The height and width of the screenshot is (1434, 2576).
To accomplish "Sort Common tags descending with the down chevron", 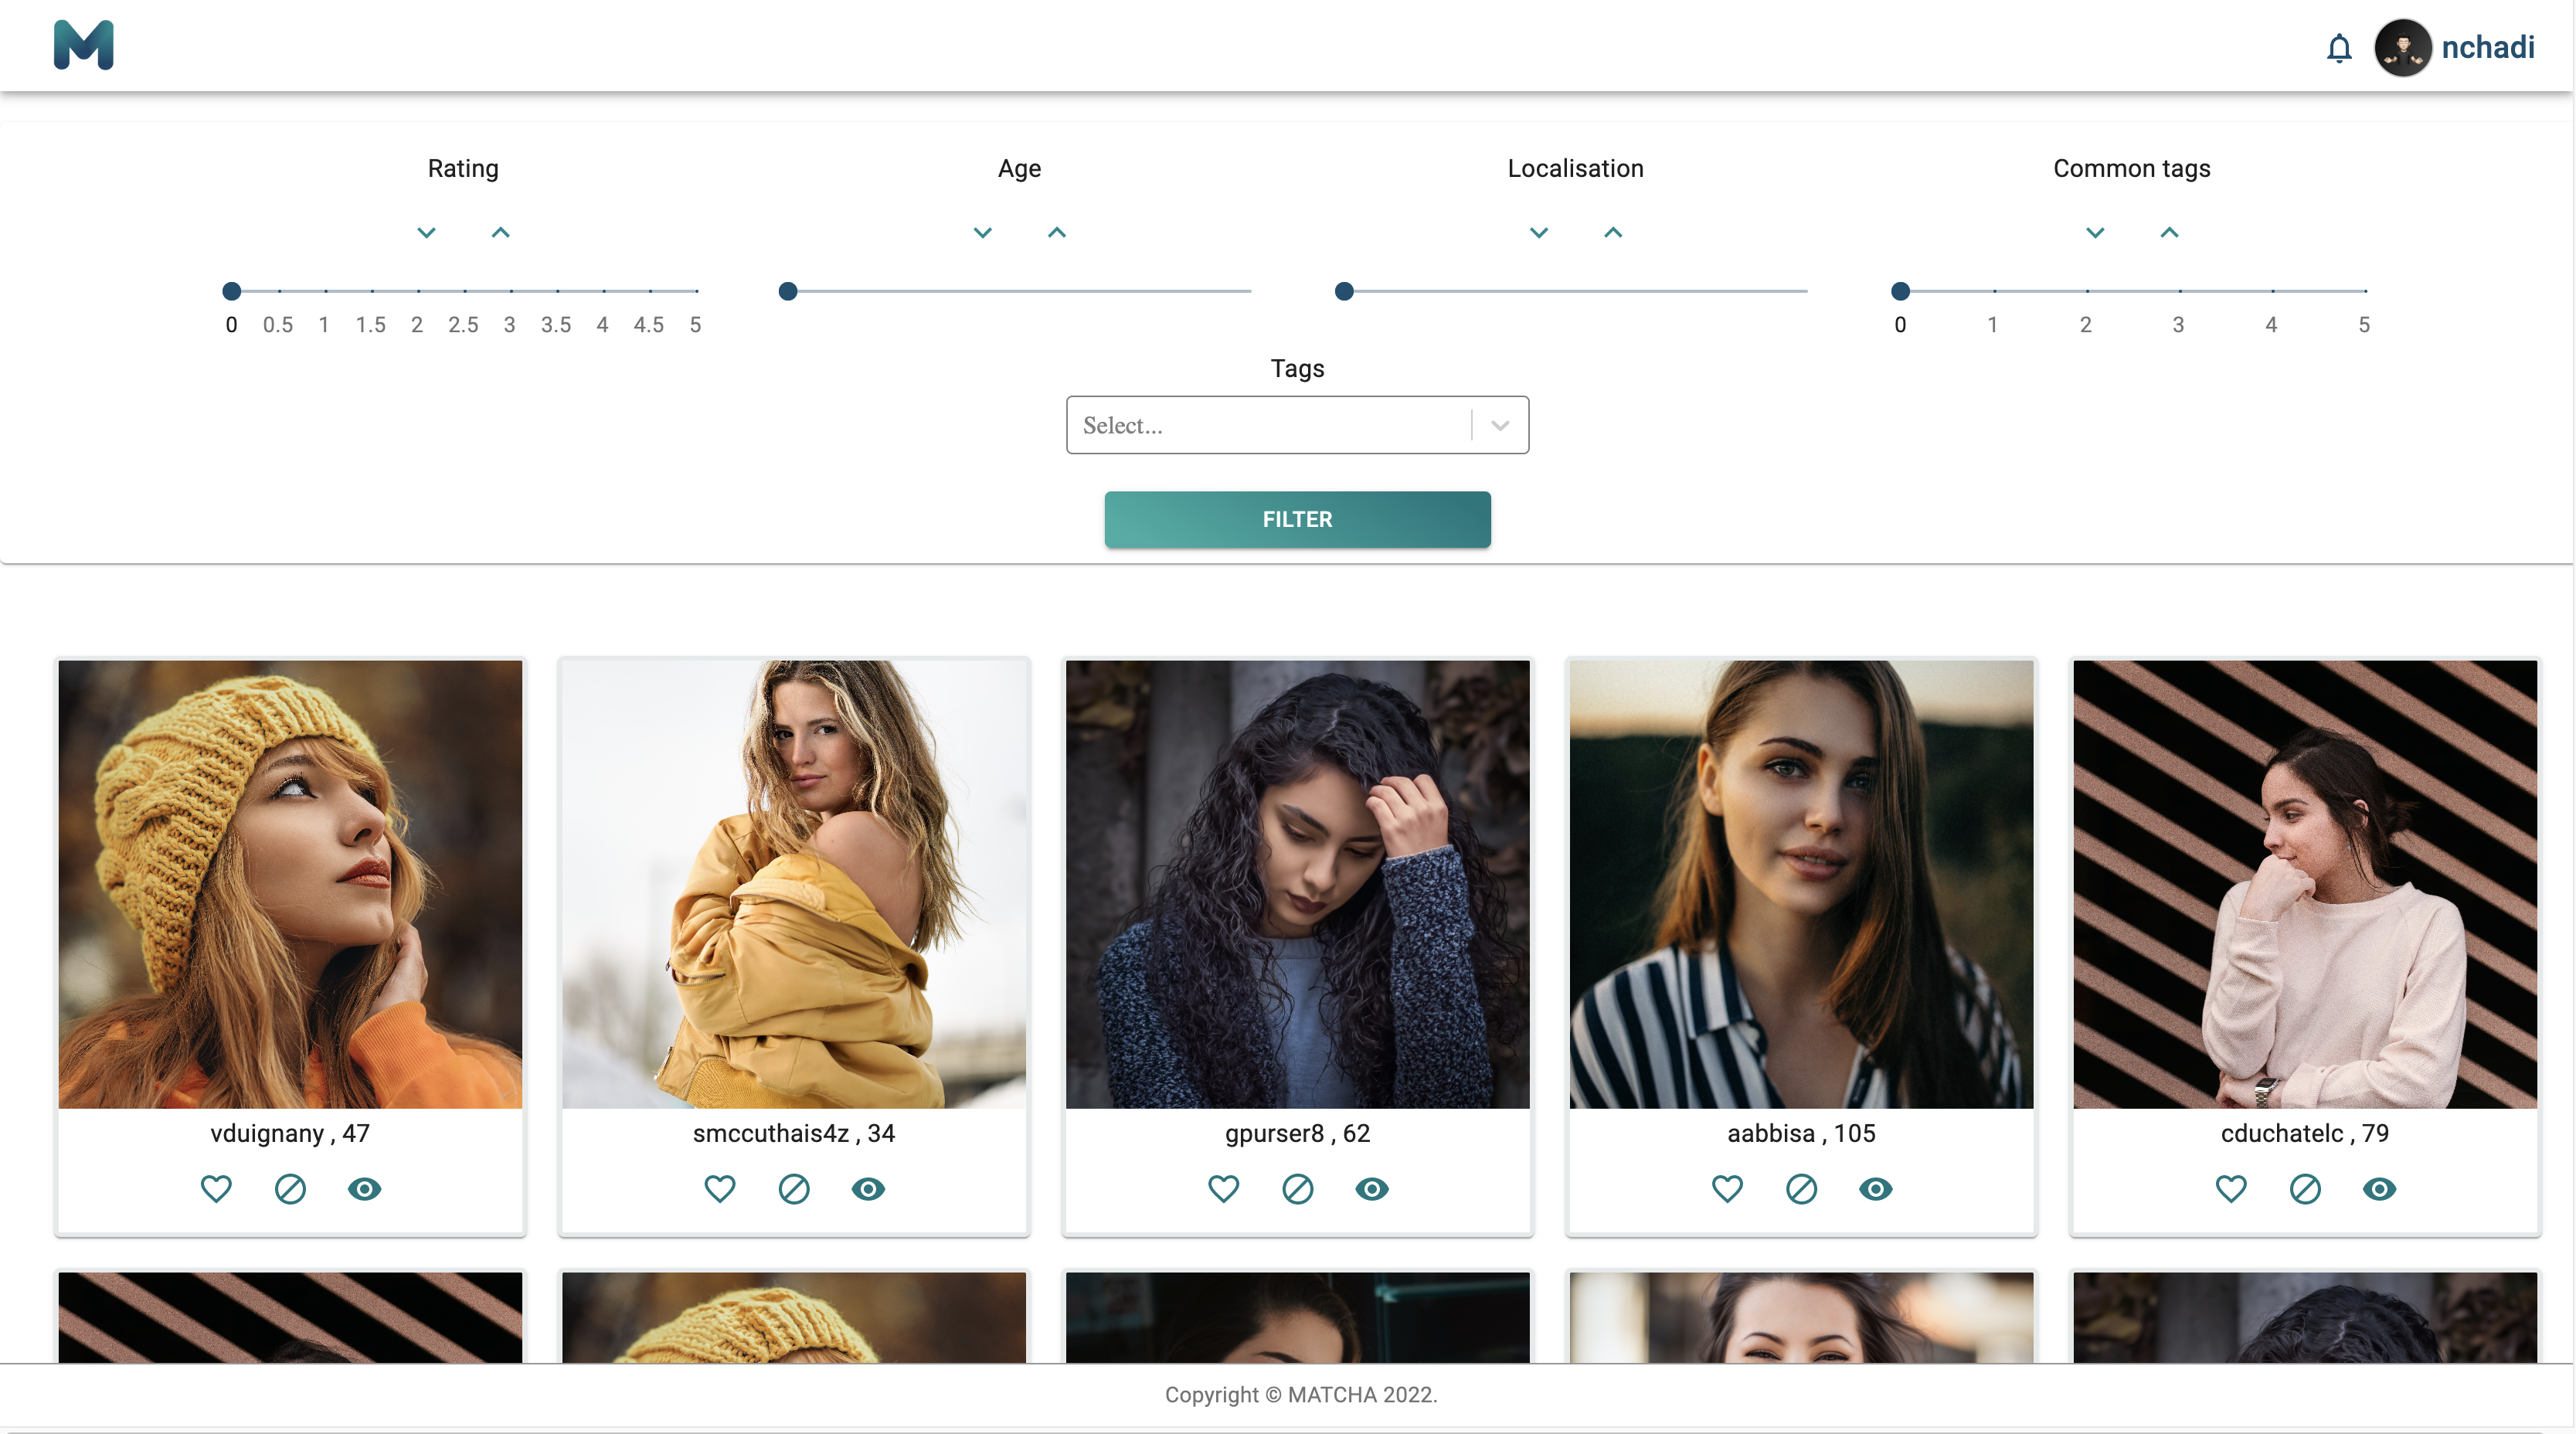I will coord(2095,232).
